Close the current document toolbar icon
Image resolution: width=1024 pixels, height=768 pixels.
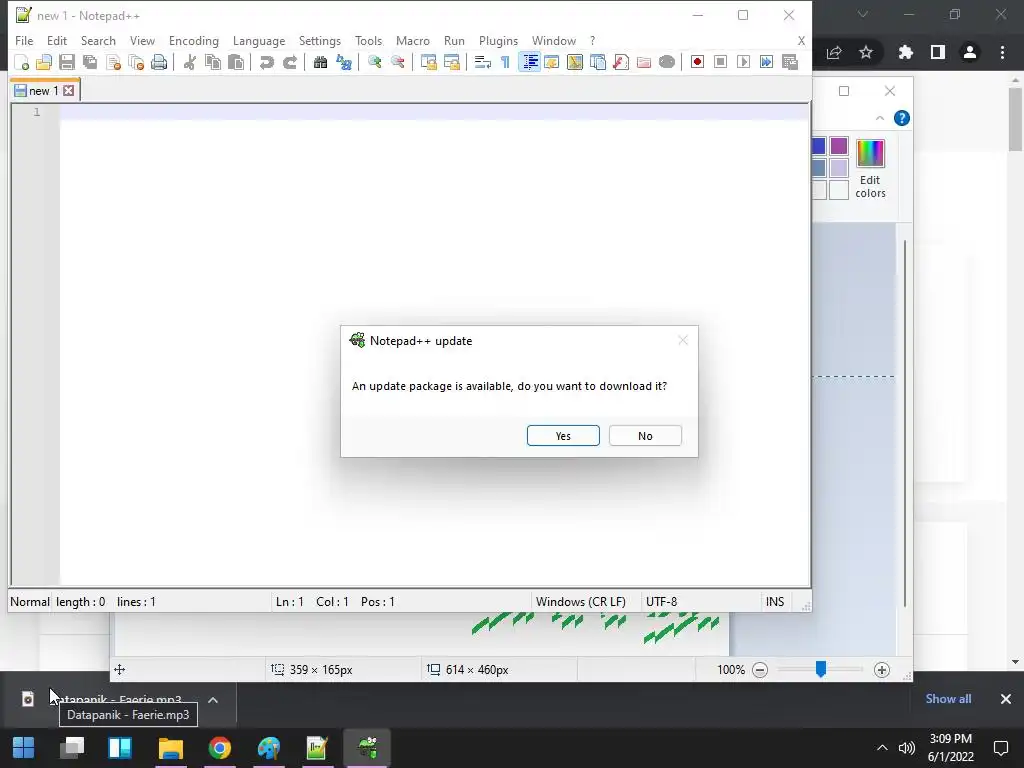point(113,62)
